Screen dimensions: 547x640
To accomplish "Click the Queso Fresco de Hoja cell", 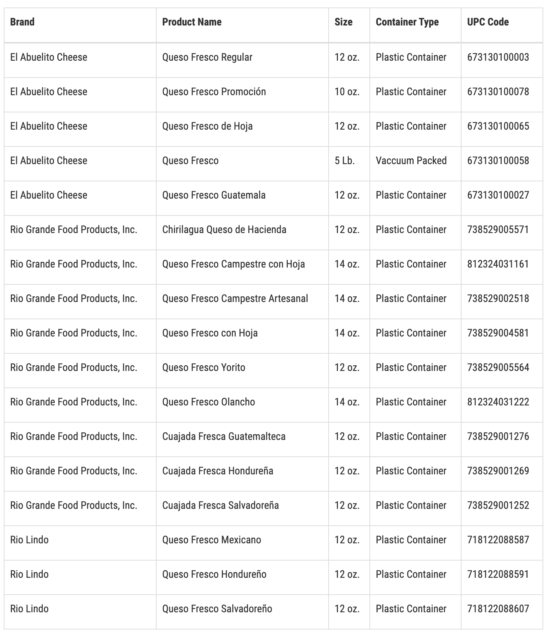I will tap(207, 126).
